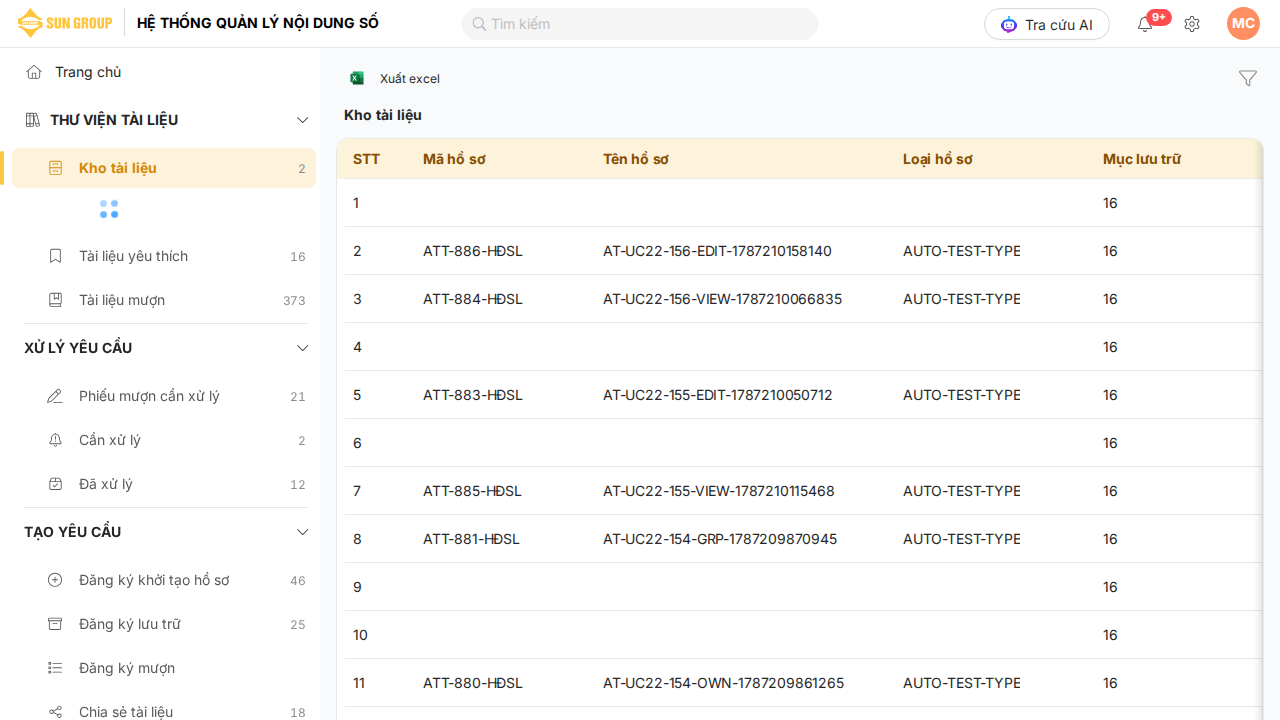Screen dimensions: 1280x720
Task: Open Kho tài liệu in sidebar
Action: pos(164,168)
